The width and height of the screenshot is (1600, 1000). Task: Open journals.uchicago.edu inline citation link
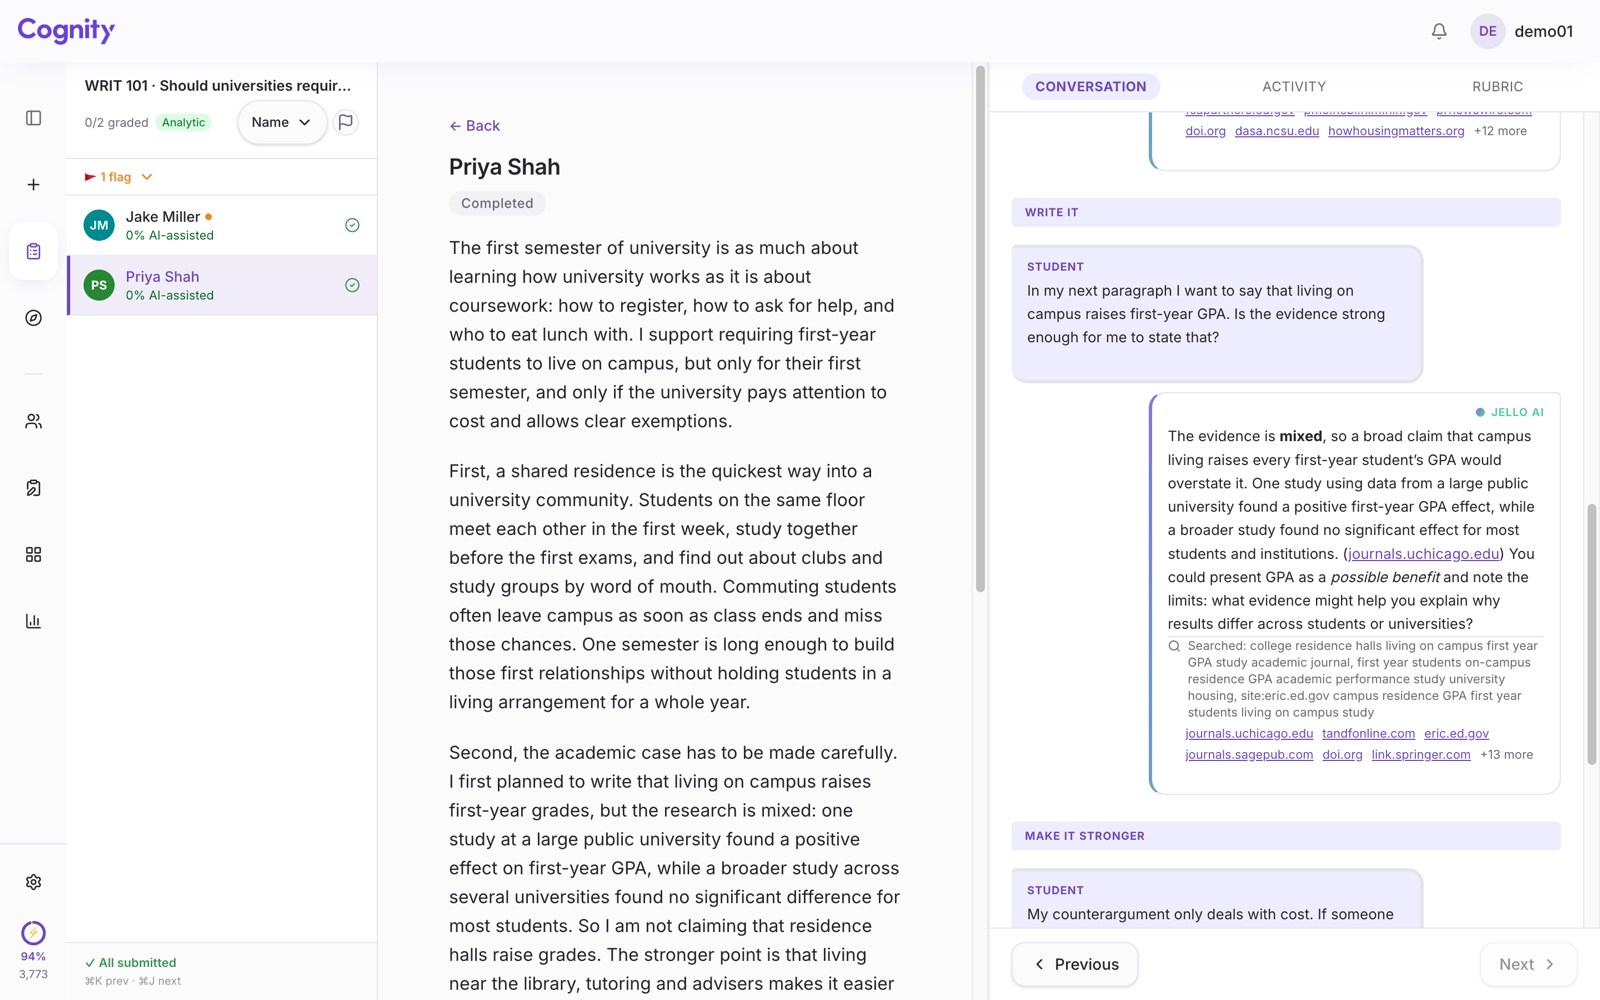1423,554
